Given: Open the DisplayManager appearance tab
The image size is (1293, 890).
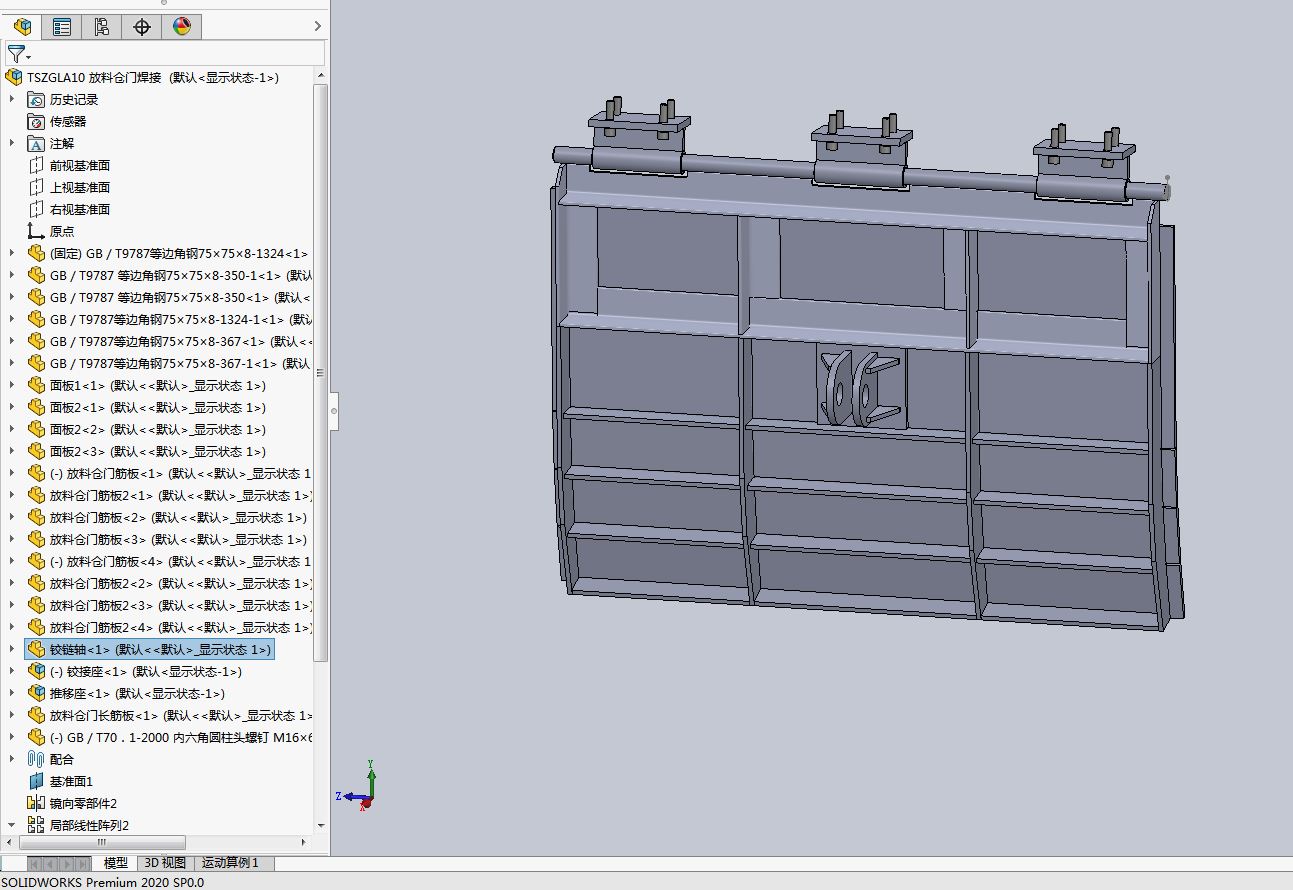Looking at the screenshot, I should tap(182, 27).
